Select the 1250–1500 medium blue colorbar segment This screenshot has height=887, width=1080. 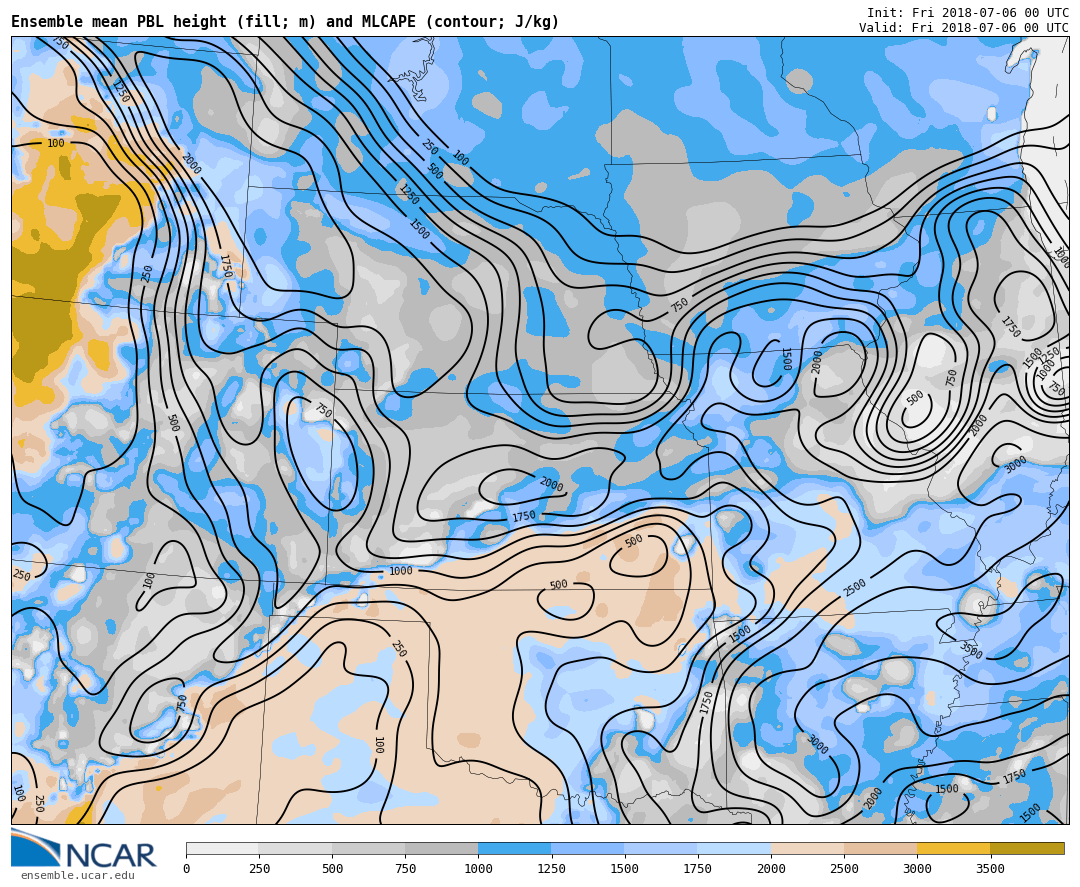coord(587,848)
